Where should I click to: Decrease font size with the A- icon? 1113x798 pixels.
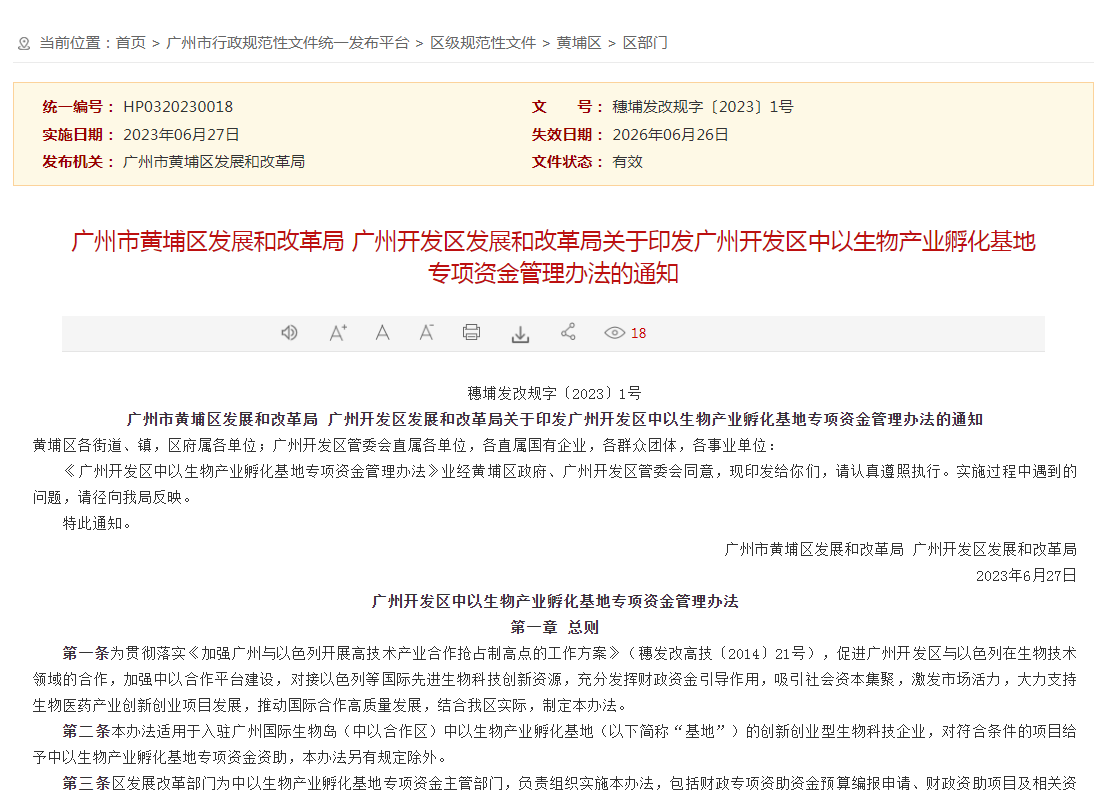point(426,333)
